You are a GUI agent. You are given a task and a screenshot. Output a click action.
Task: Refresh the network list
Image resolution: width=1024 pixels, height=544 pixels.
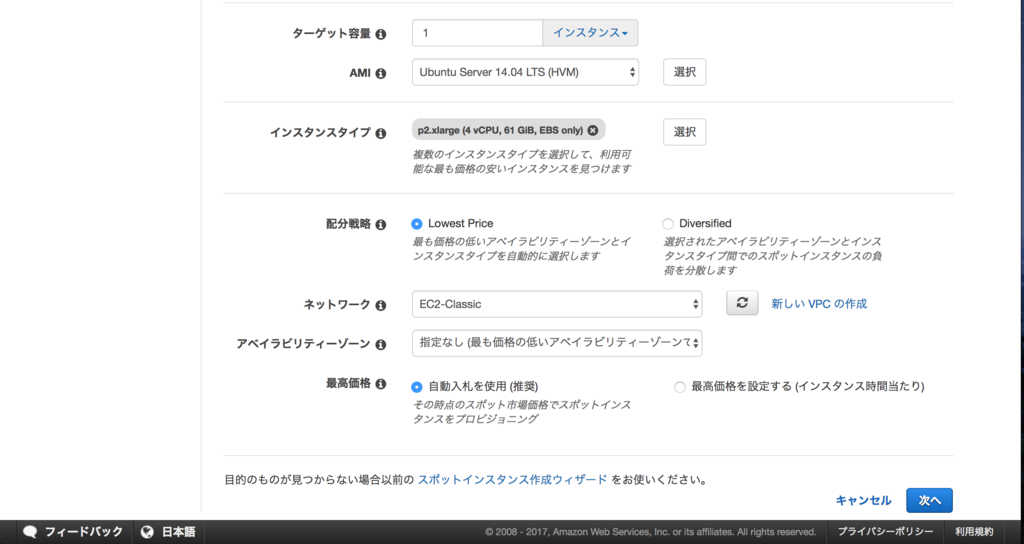[742, 303]
